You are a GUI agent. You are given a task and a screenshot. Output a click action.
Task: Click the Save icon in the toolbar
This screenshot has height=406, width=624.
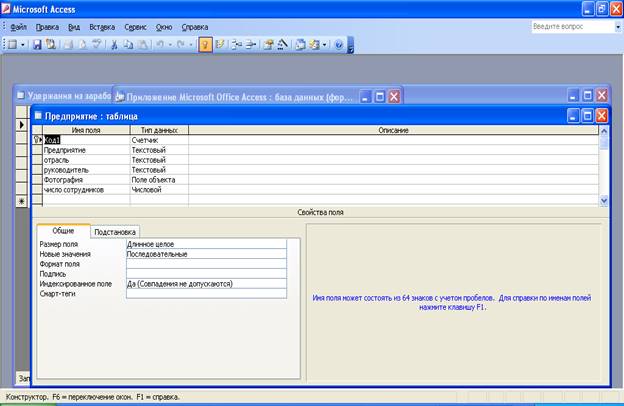[37, 45]
